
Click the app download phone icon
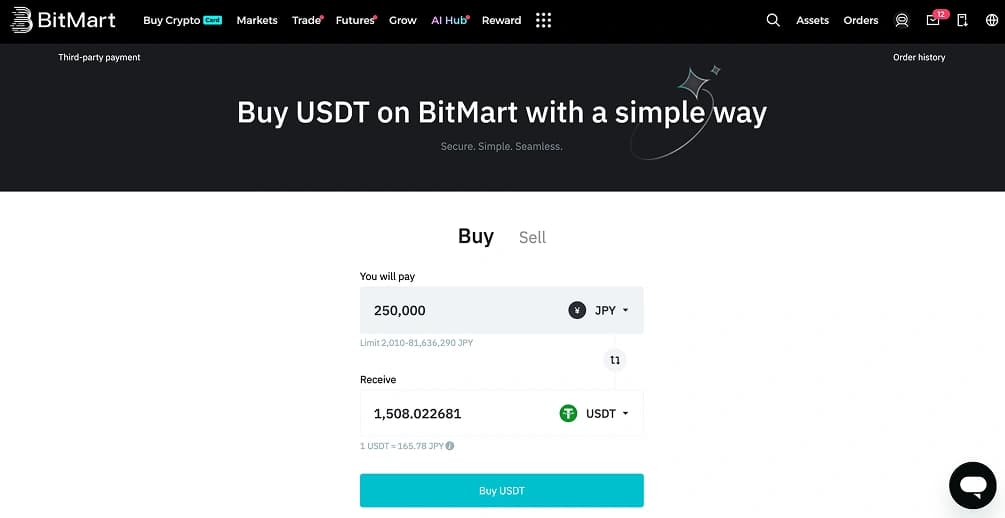962,20
